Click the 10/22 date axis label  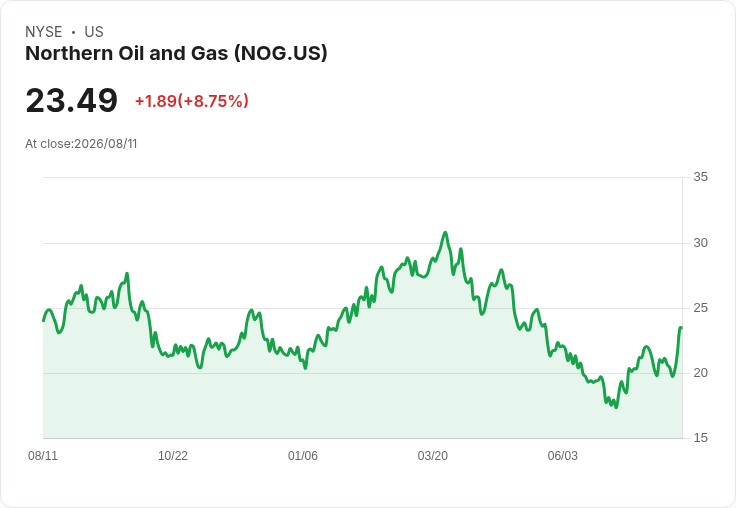[173, 456]
